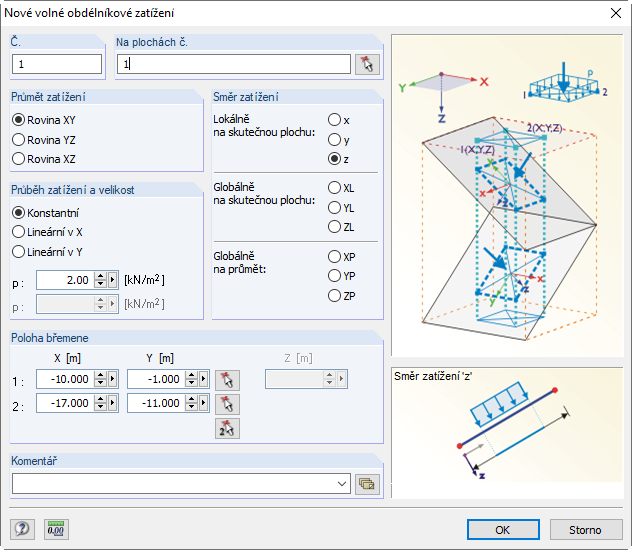This screenshot has height=550, width=632.
Task: Select Rovina YZ projection
Action: (44, 140)
